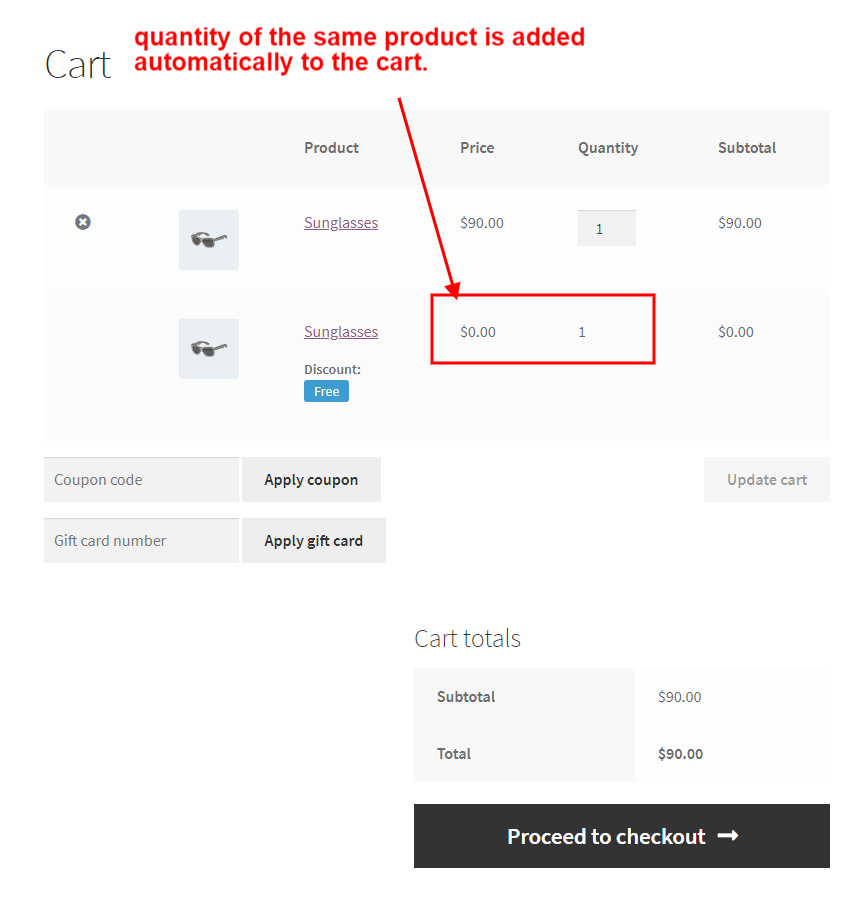Viewport: 858px width, 905px height.
Task: Click the Cart totals heading
Action: point(467,638)
